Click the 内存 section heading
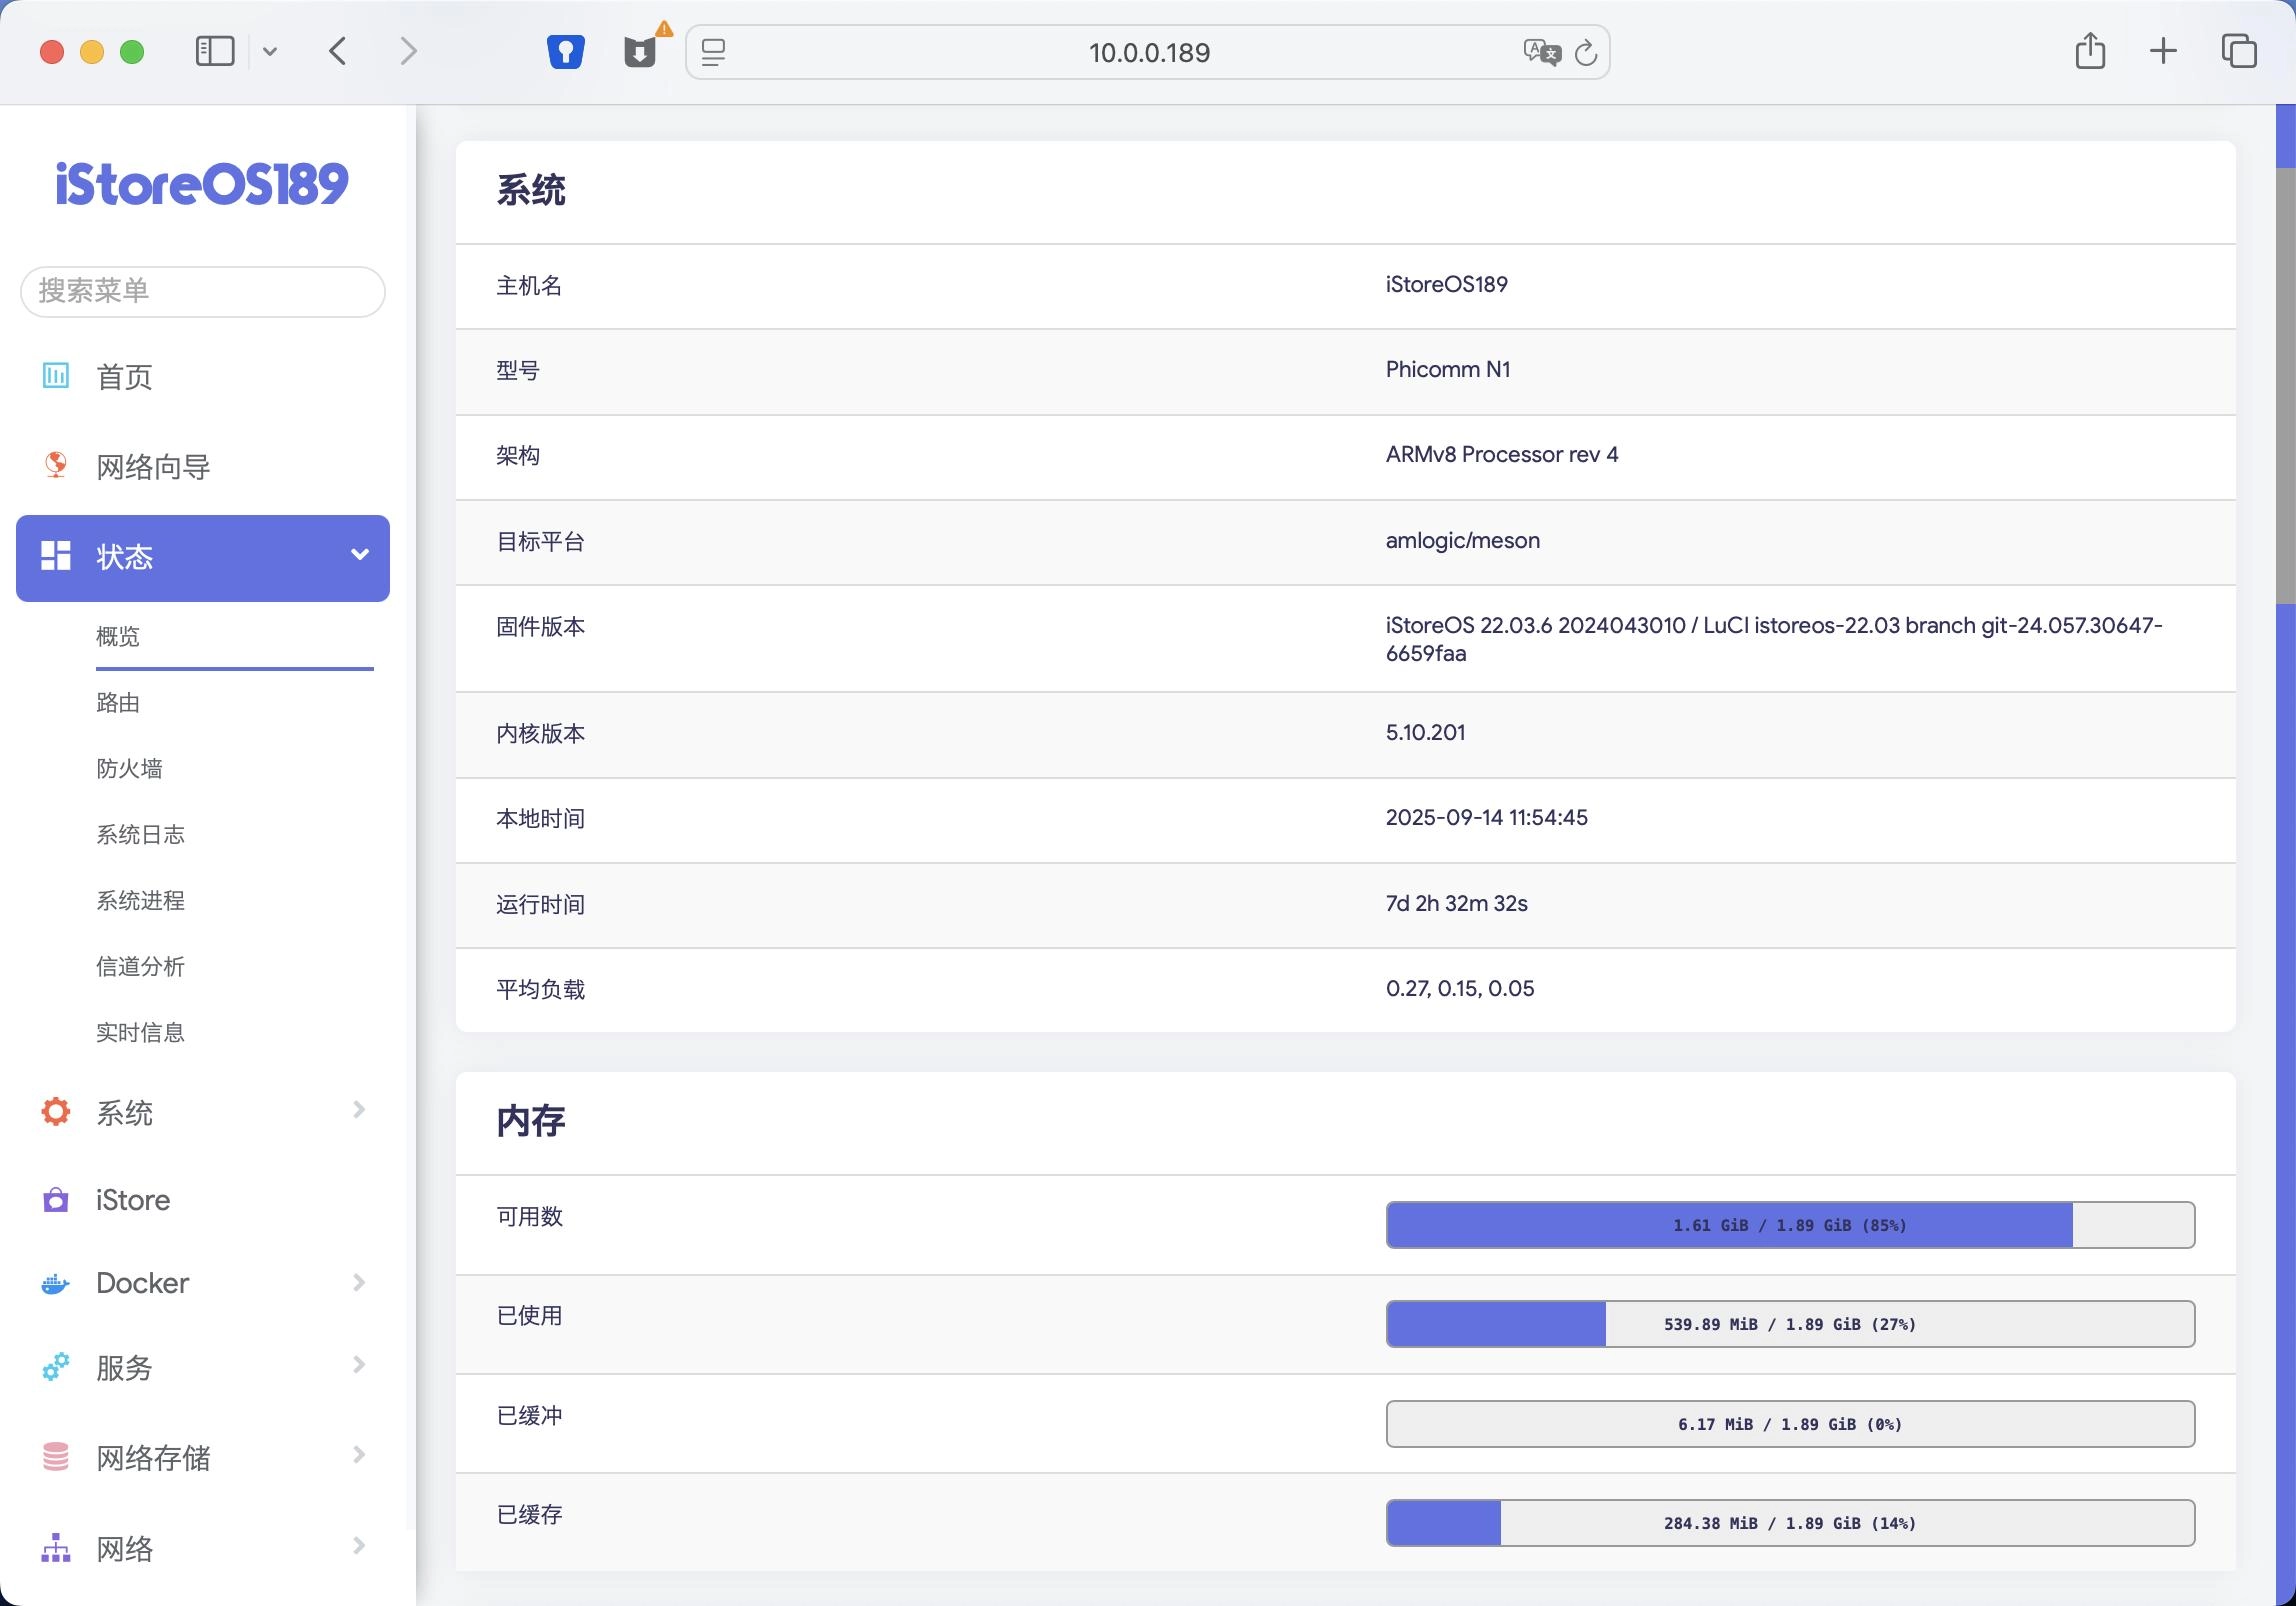The image size is (2296, 1606). pyautogui.click(x=531, y=1121)
